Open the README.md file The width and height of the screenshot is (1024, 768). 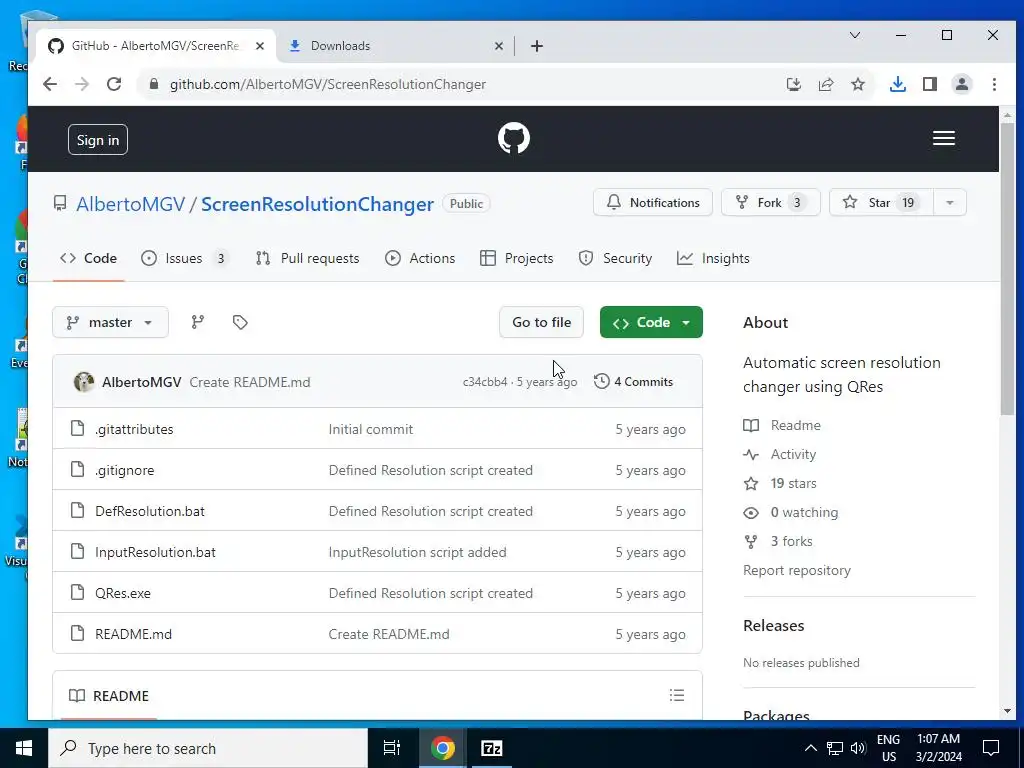(134, 634)
